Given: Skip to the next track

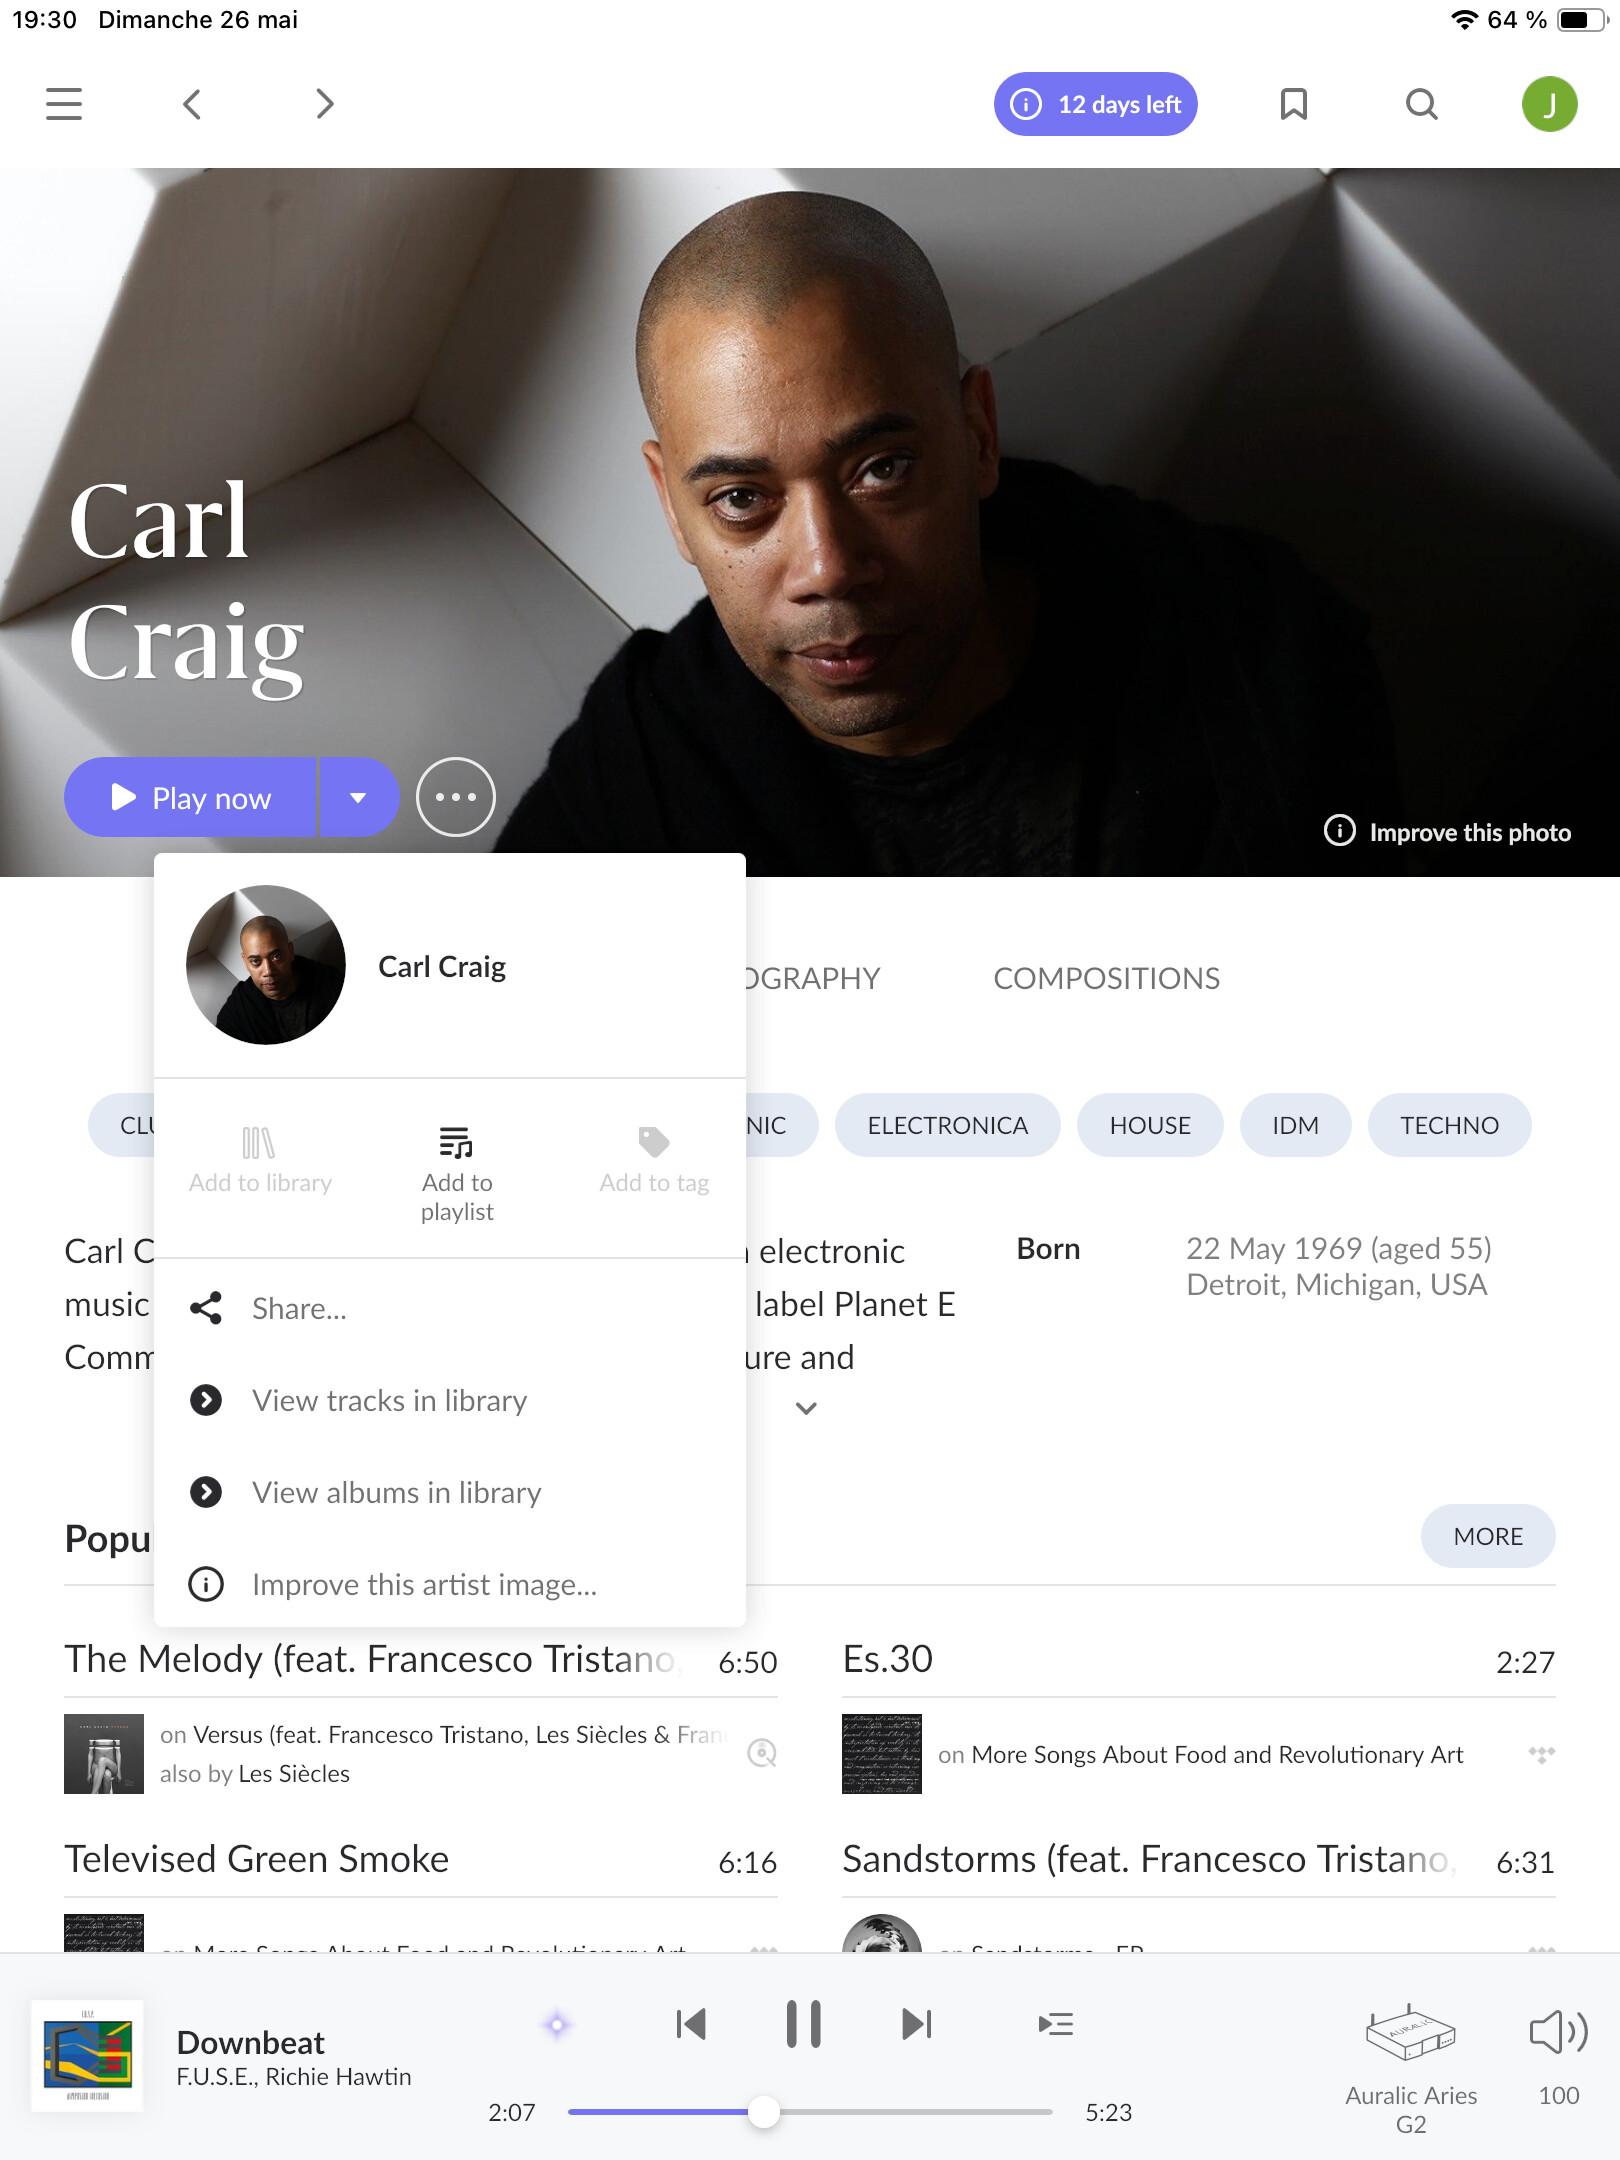Looking at the screenshot, I should pos(916,2024).
